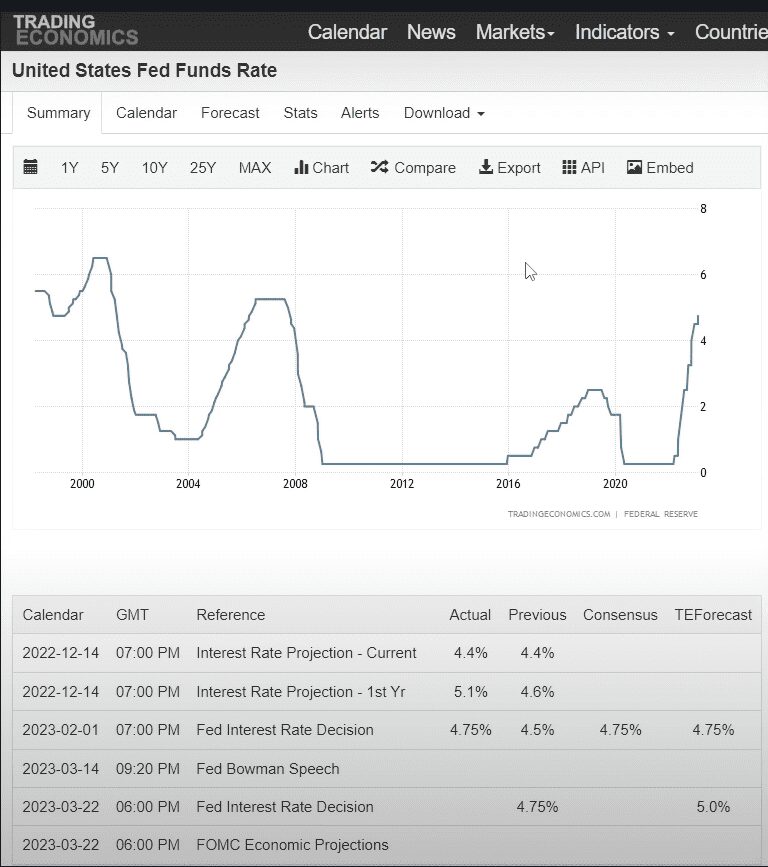This screenshot has width=768, height=867.
Task: Click the Alerts tab
Action: tap(360, 113)
